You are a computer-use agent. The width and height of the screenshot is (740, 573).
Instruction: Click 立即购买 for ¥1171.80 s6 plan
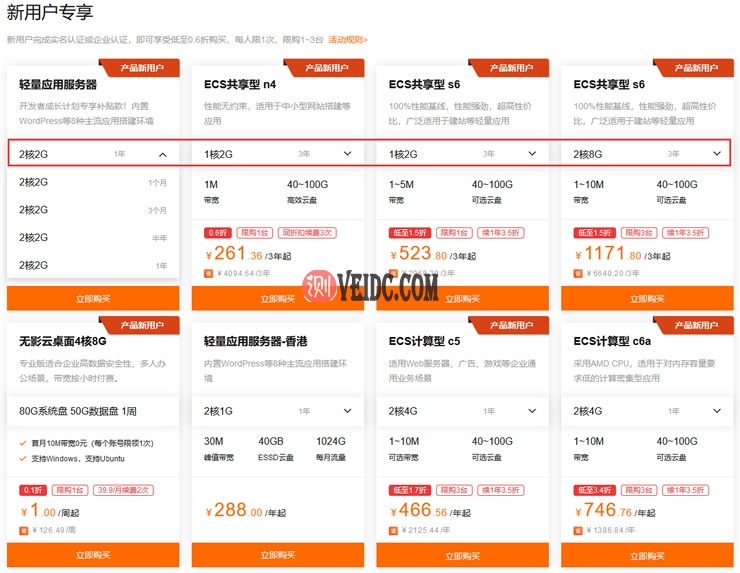point(647,298)
